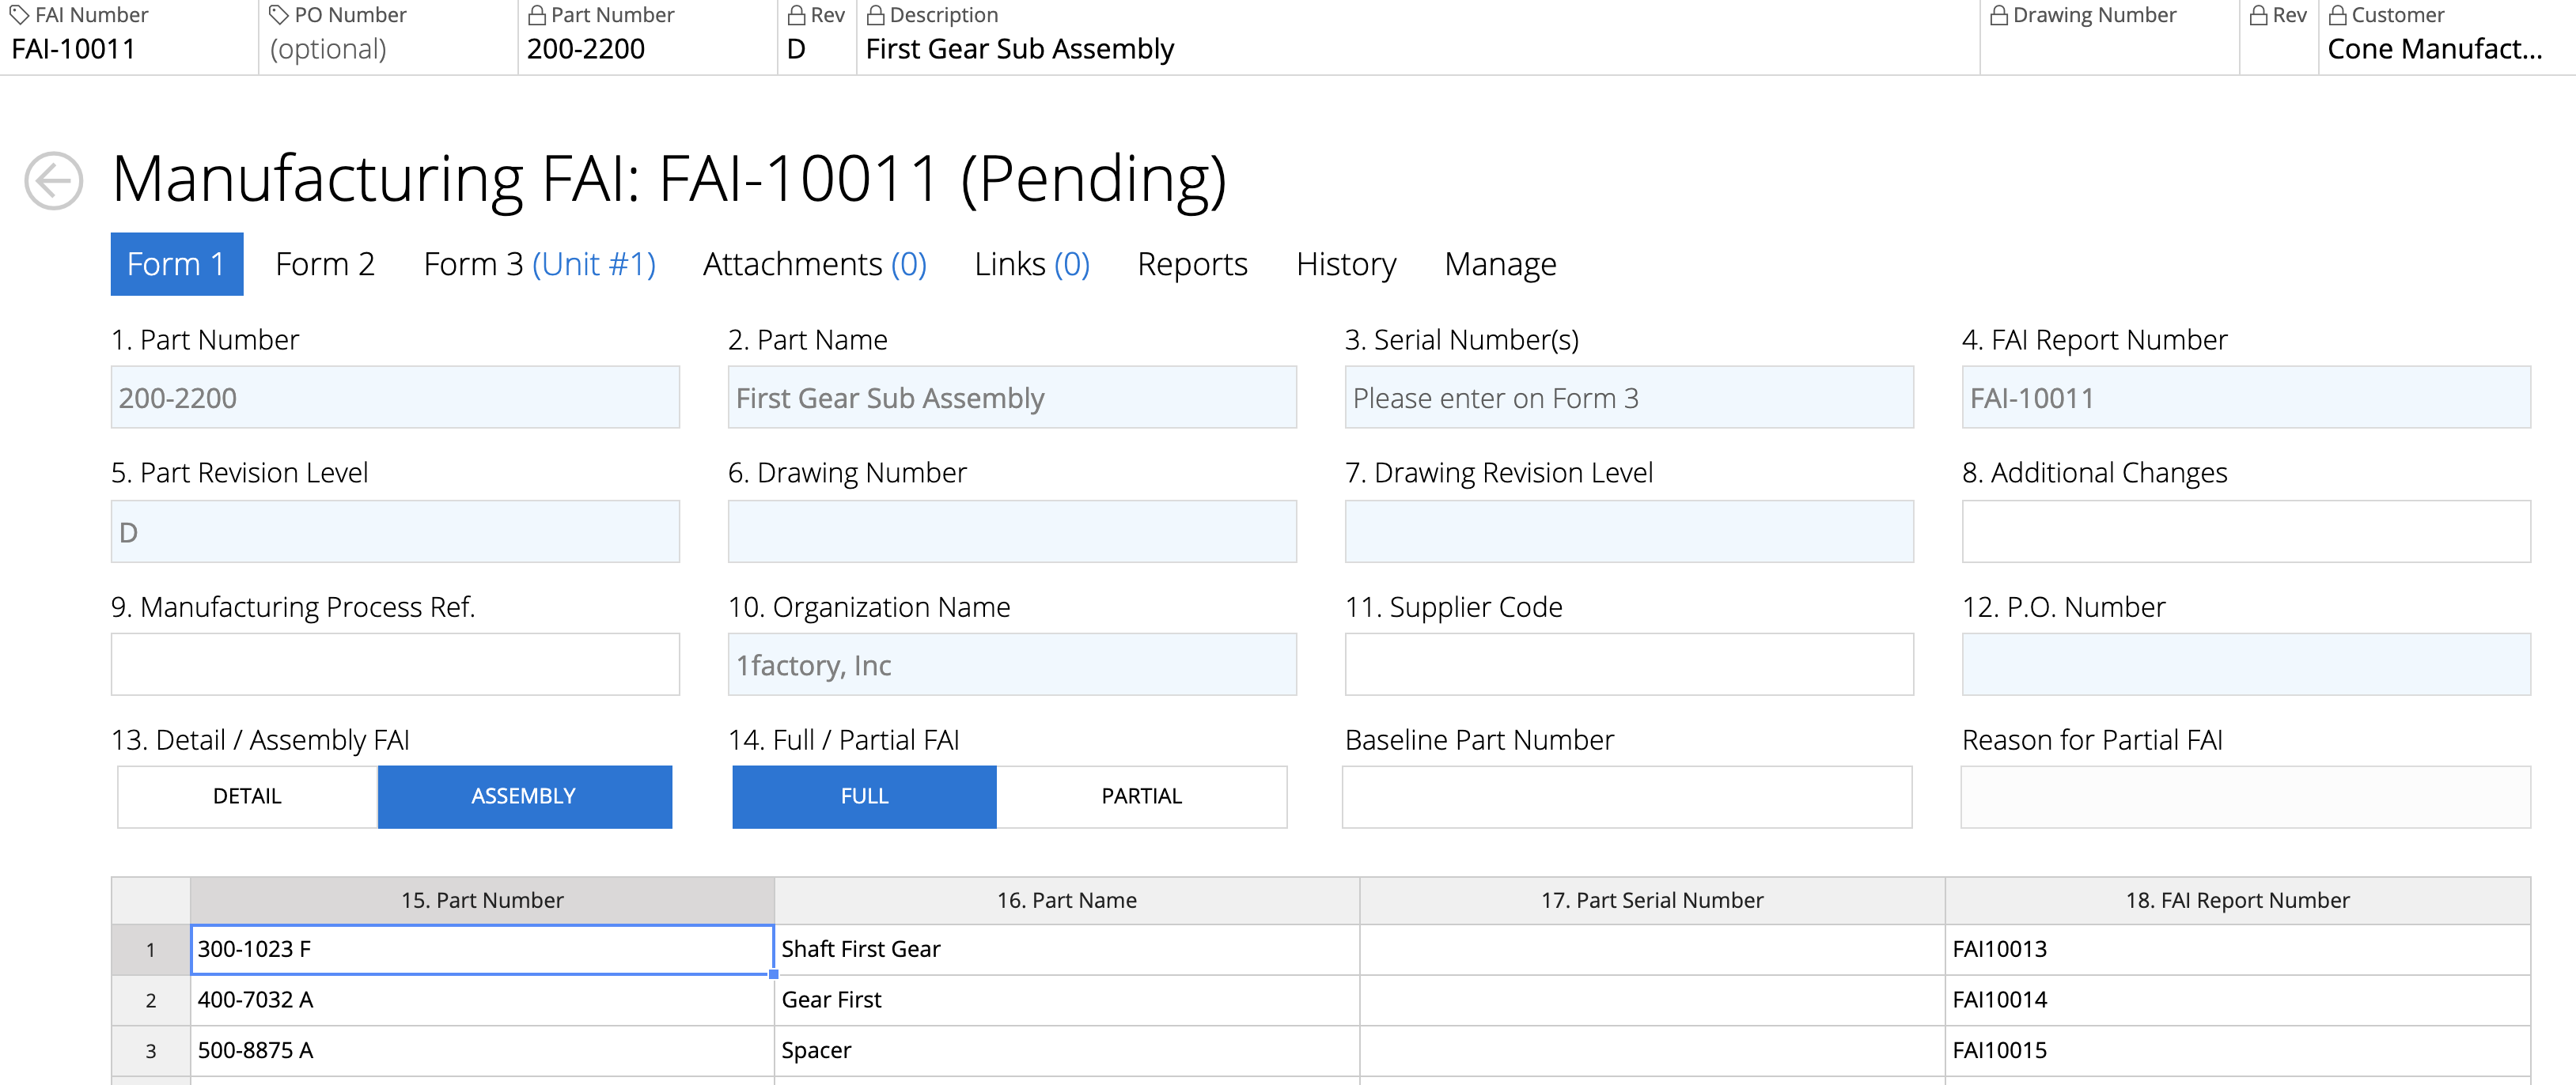Click the row 3 number header

coord(151,1051)
